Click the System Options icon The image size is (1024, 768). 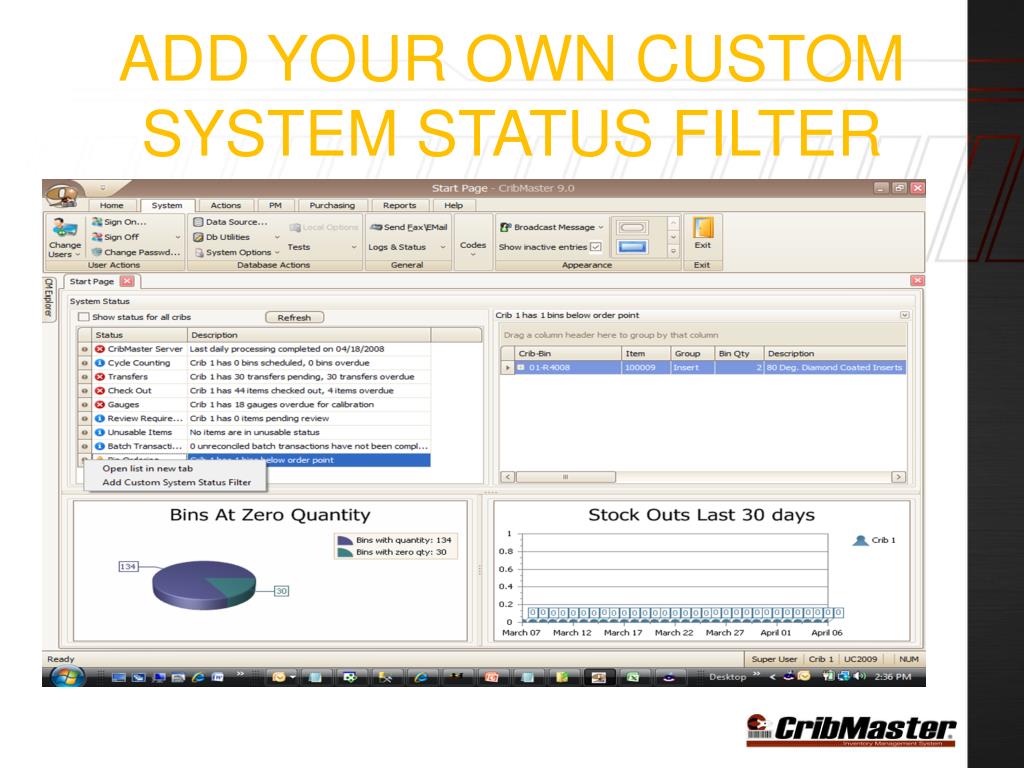coord(199,252)
